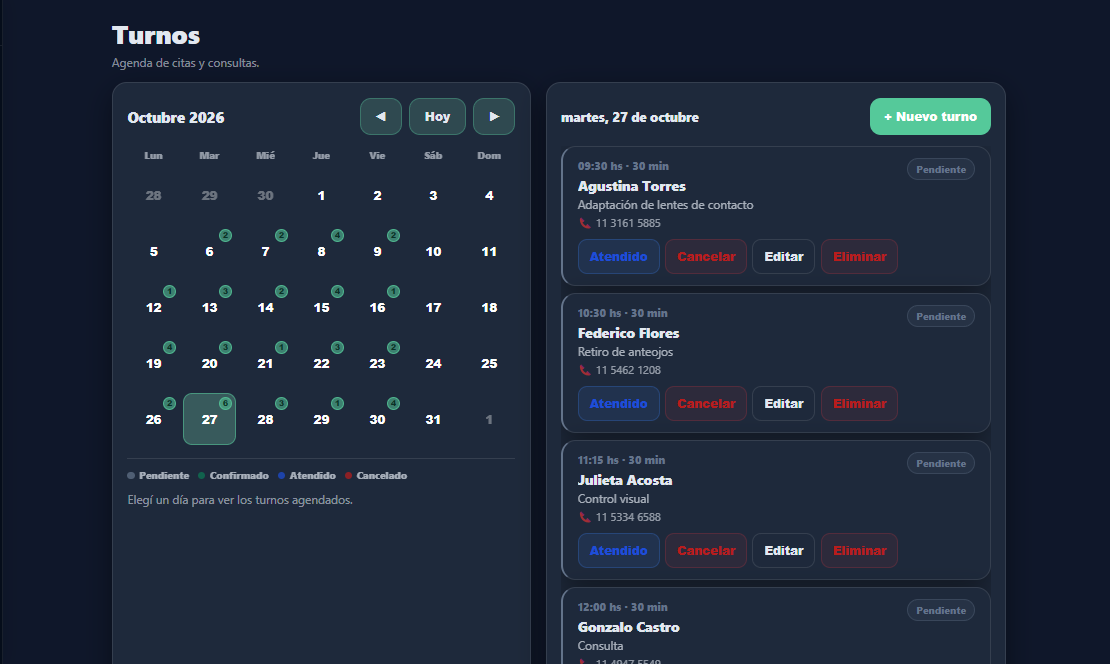Create a new appointment with Nuevo turno

point(930,116)
